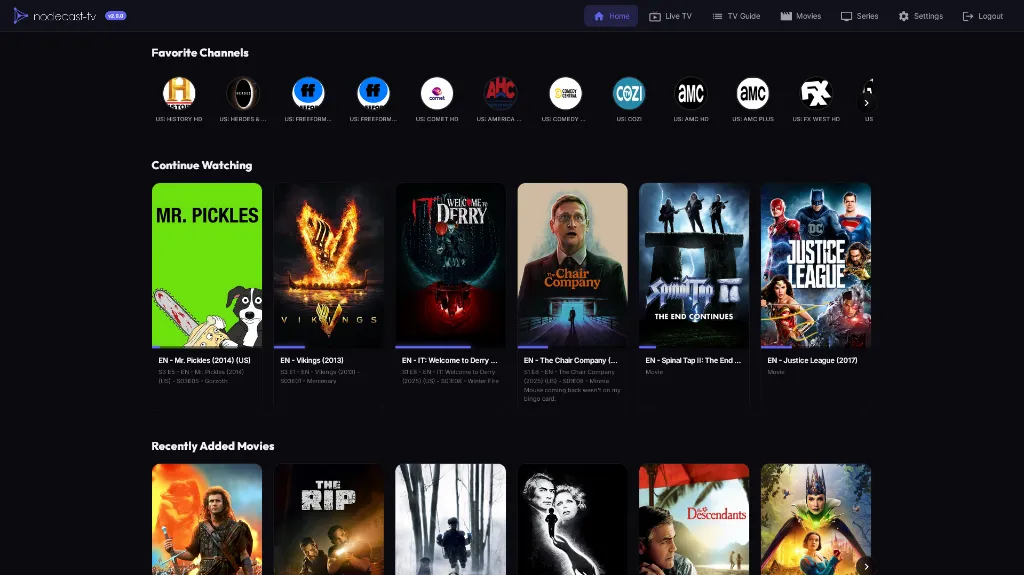Open the Snow White movie poster
The height and width of the screenshot is (575, 1024).
tap(816, 519)
